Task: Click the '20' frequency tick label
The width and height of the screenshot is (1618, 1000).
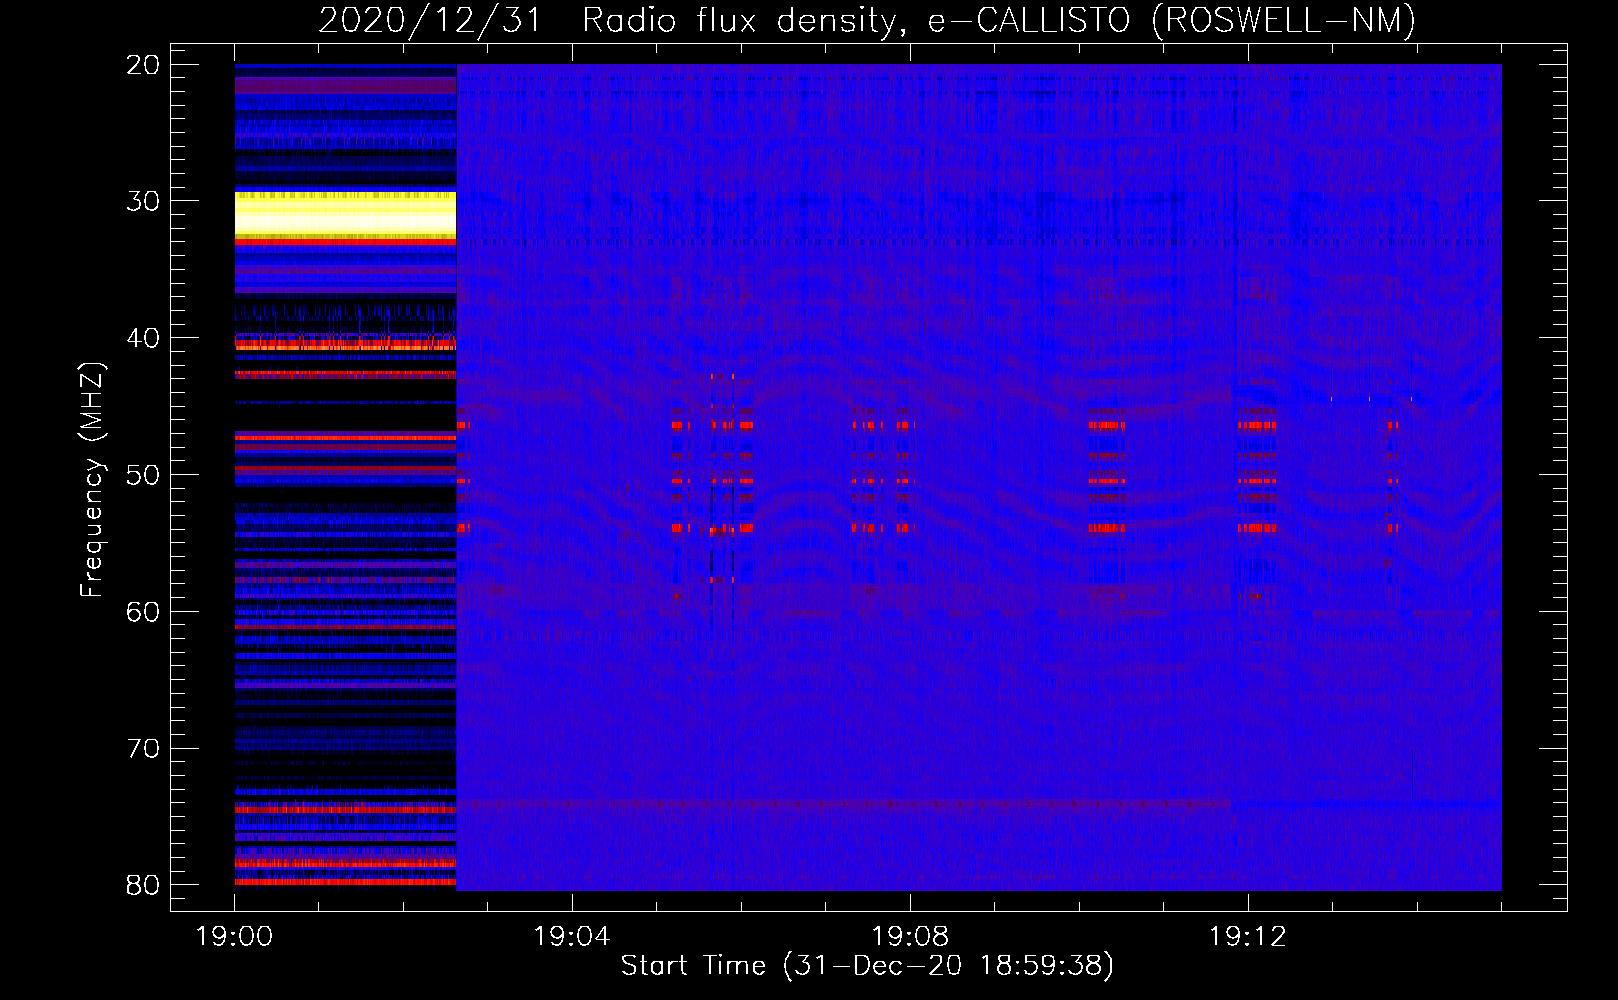Action: click(143, 65)
